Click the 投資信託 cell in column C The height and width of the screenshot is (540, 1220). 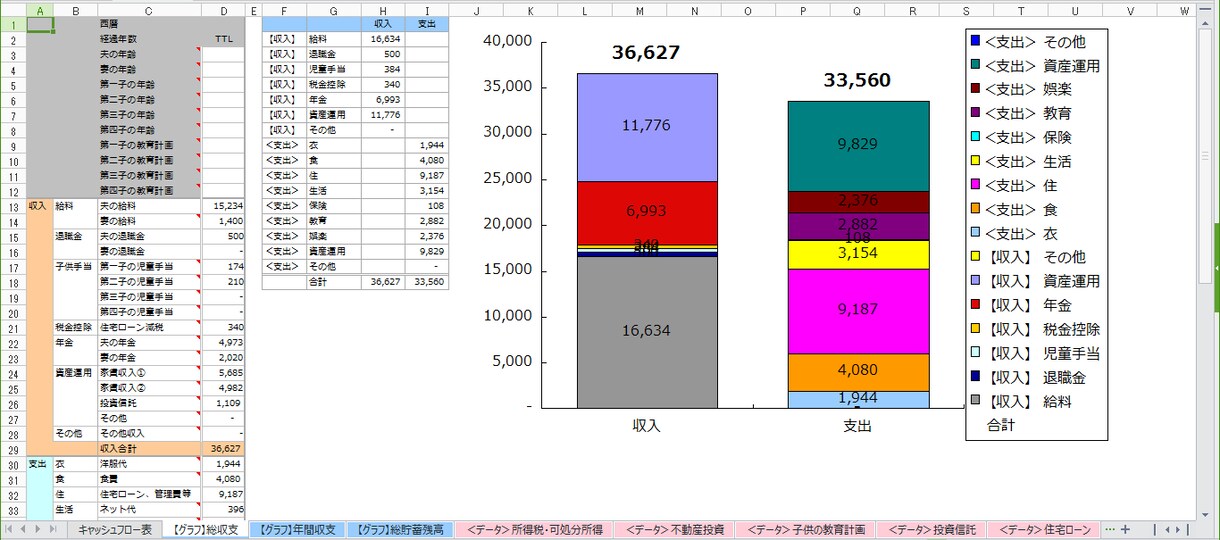(149, 403)
